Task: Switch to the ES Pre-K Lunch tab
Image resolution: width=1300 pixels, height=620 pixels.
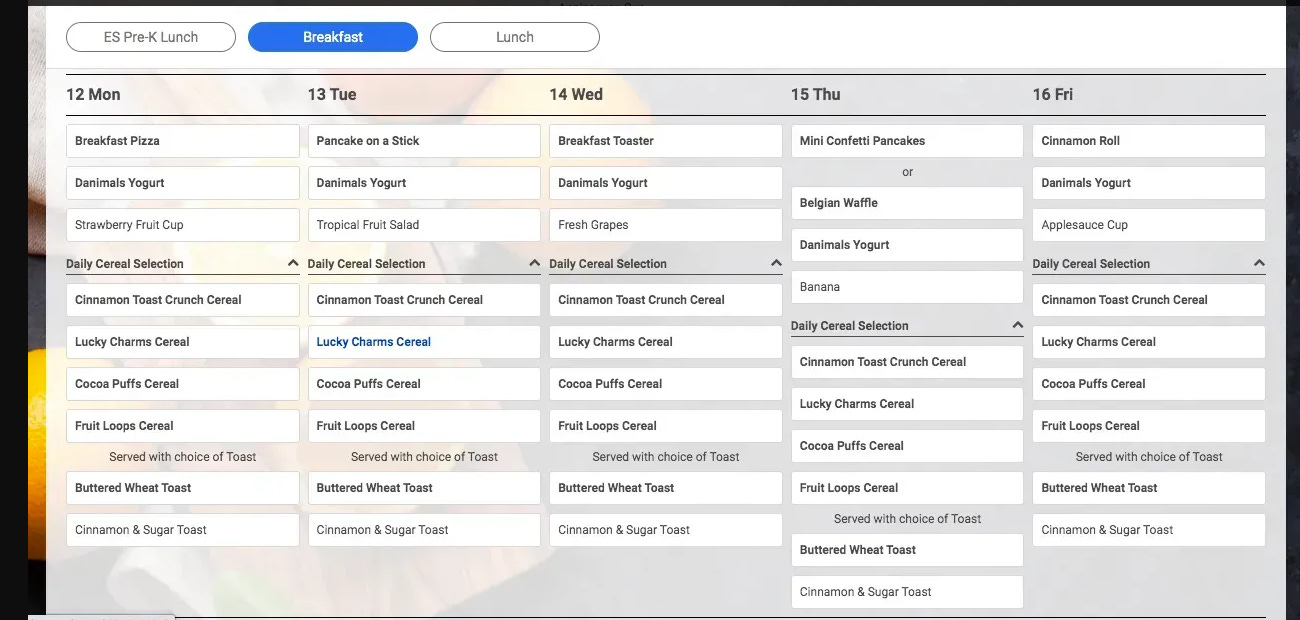Action: point(151,37)
